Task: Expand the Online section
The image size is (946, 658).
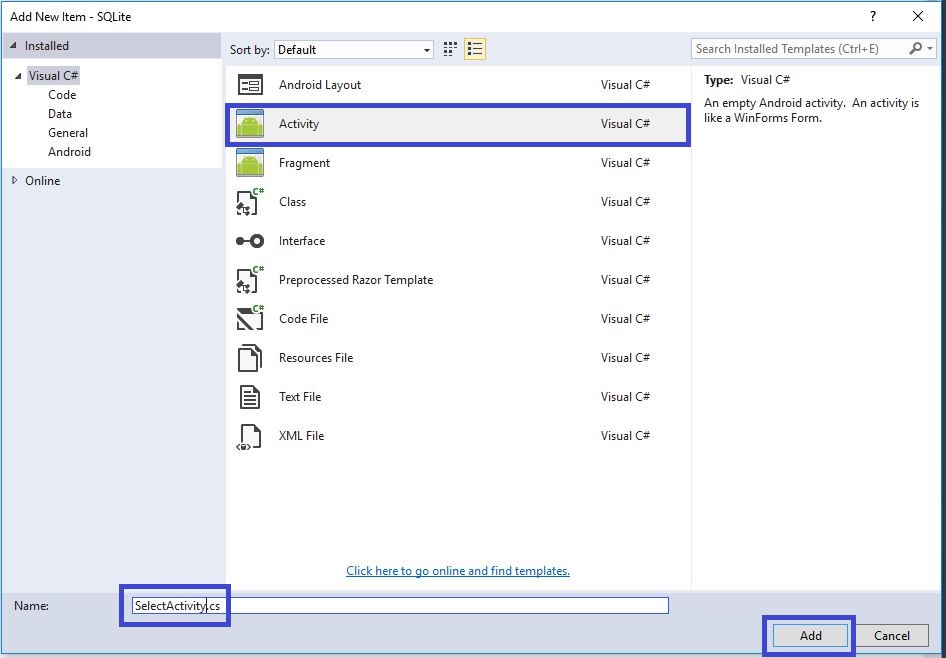Action: 14,180
